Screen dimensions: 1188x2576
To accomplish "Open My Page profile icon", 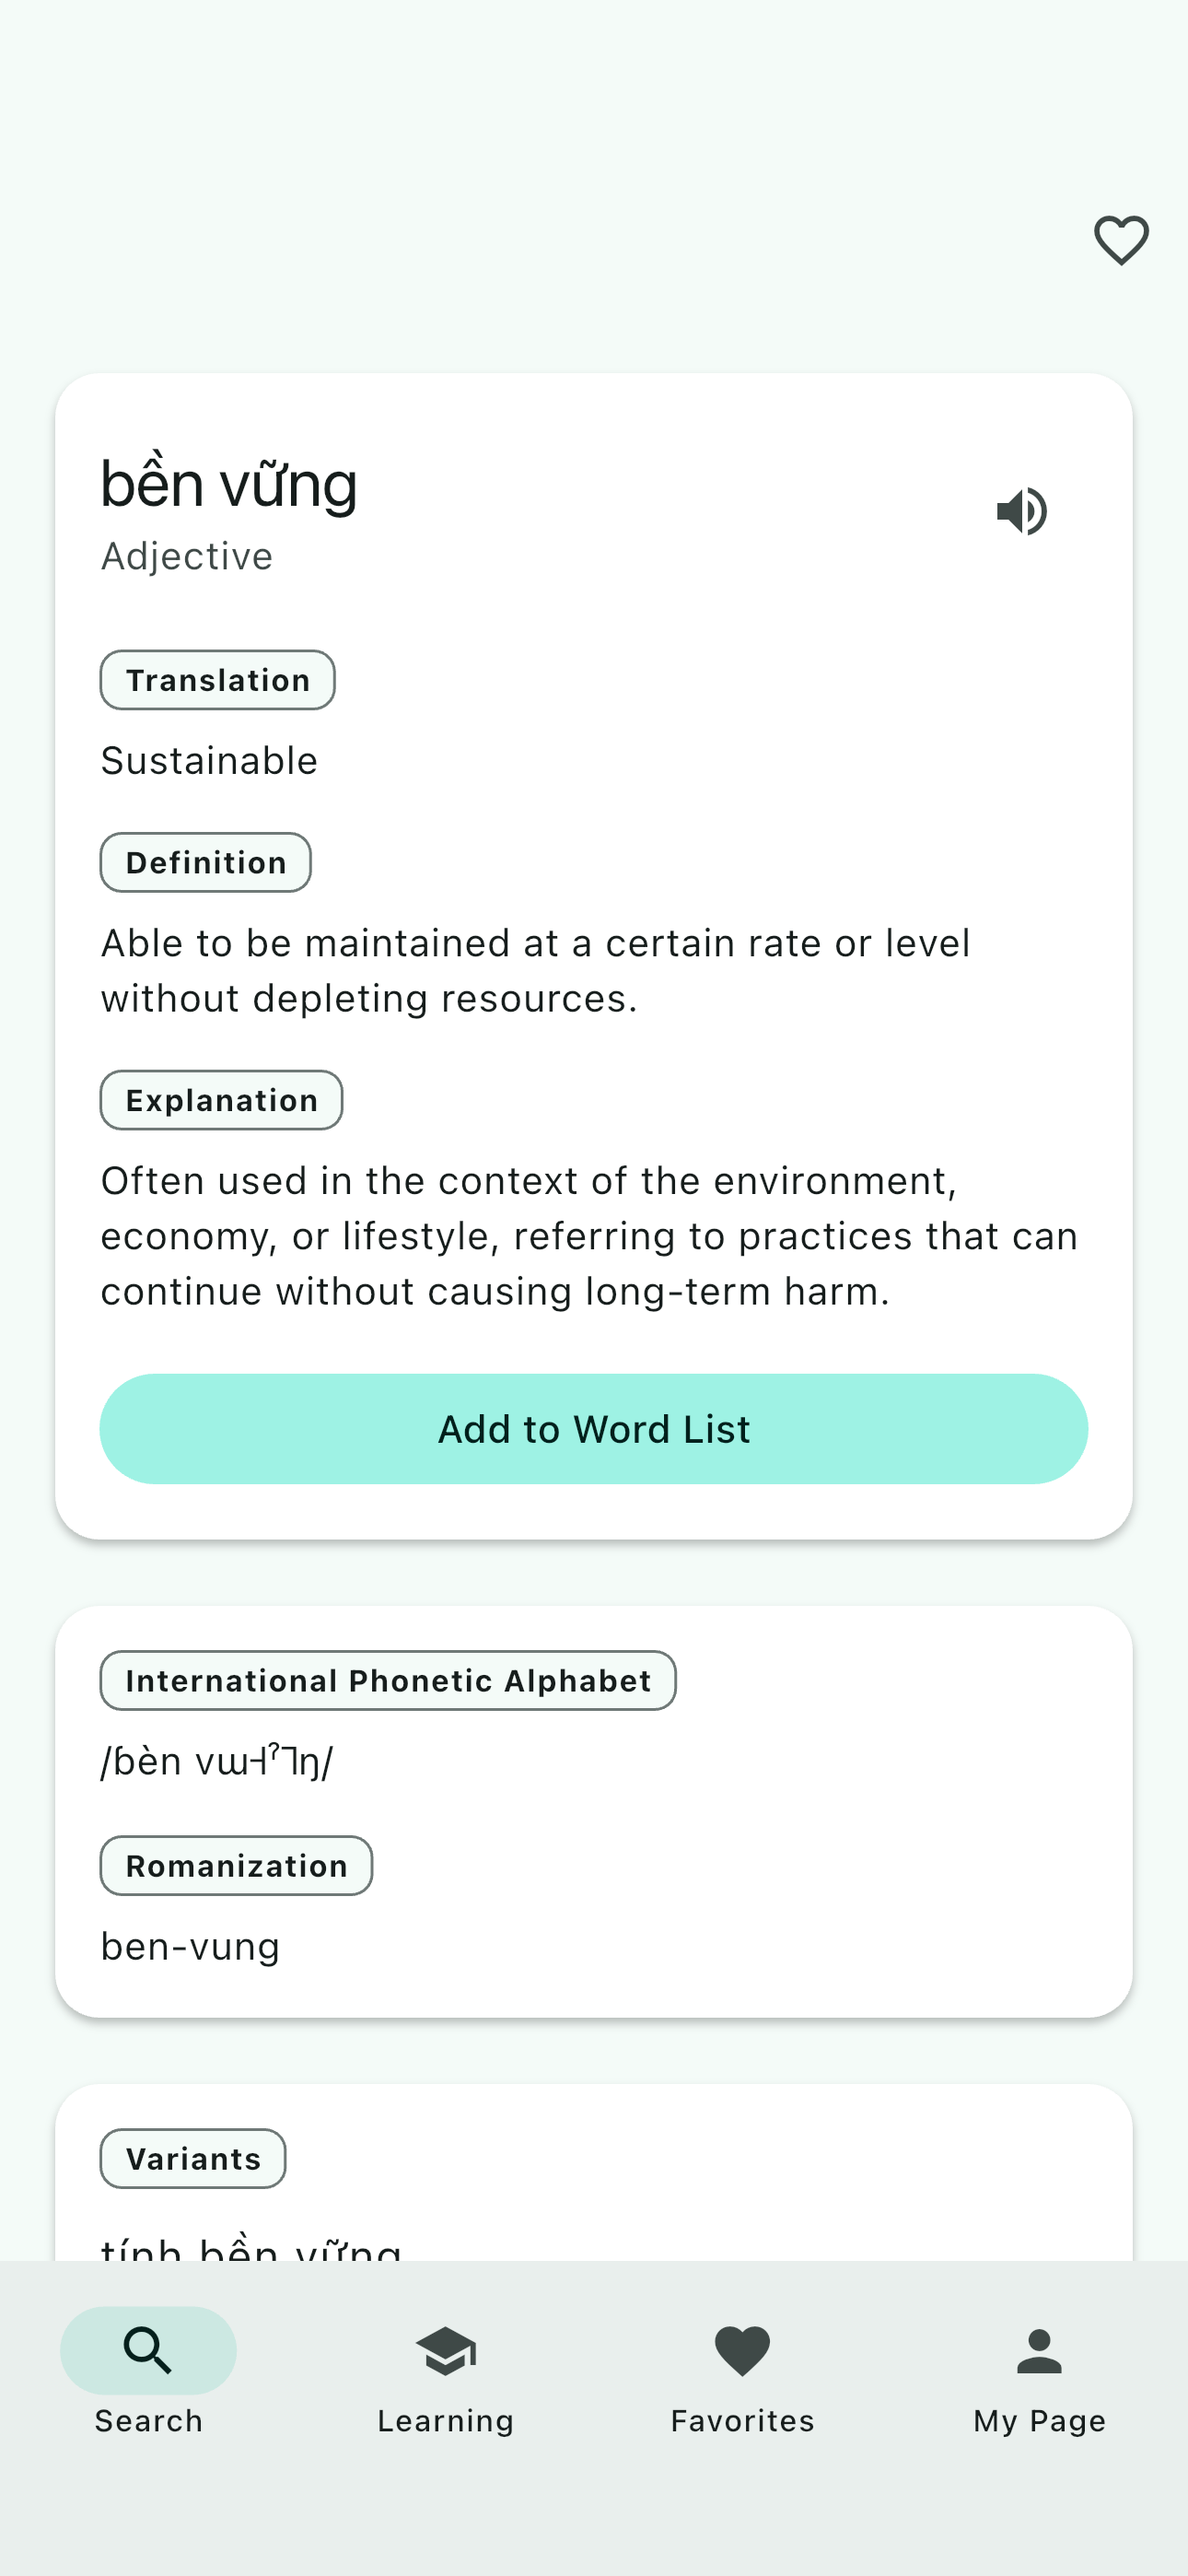I will click(x=1039, y=2352).
